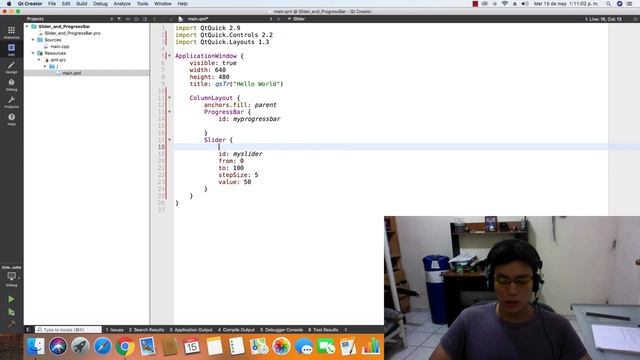
Task: Run the project with green arrow
Action: [x=11, y=299]
